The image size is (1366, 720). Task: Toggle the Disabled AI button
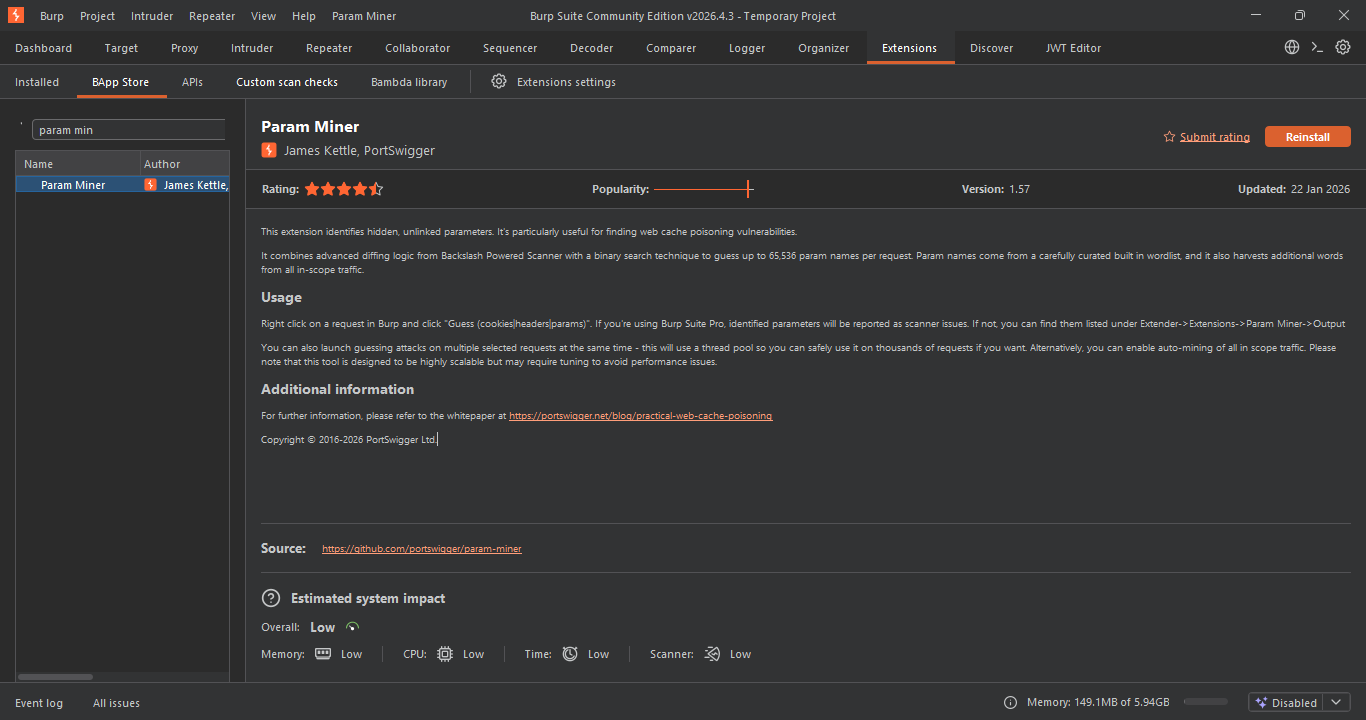(1286, 702)
